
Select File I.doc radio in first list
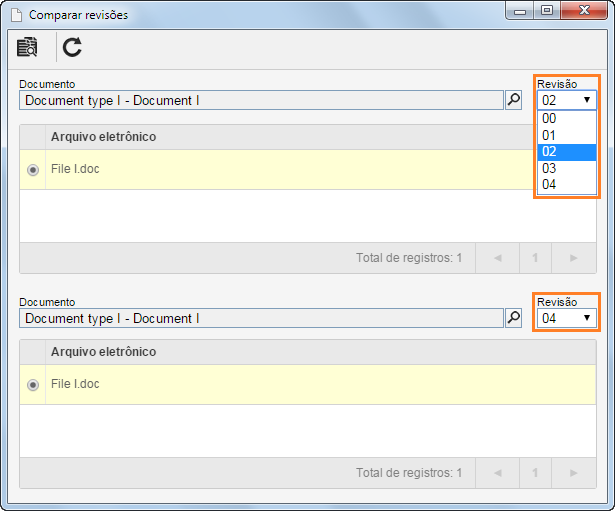tap(33, 170)
